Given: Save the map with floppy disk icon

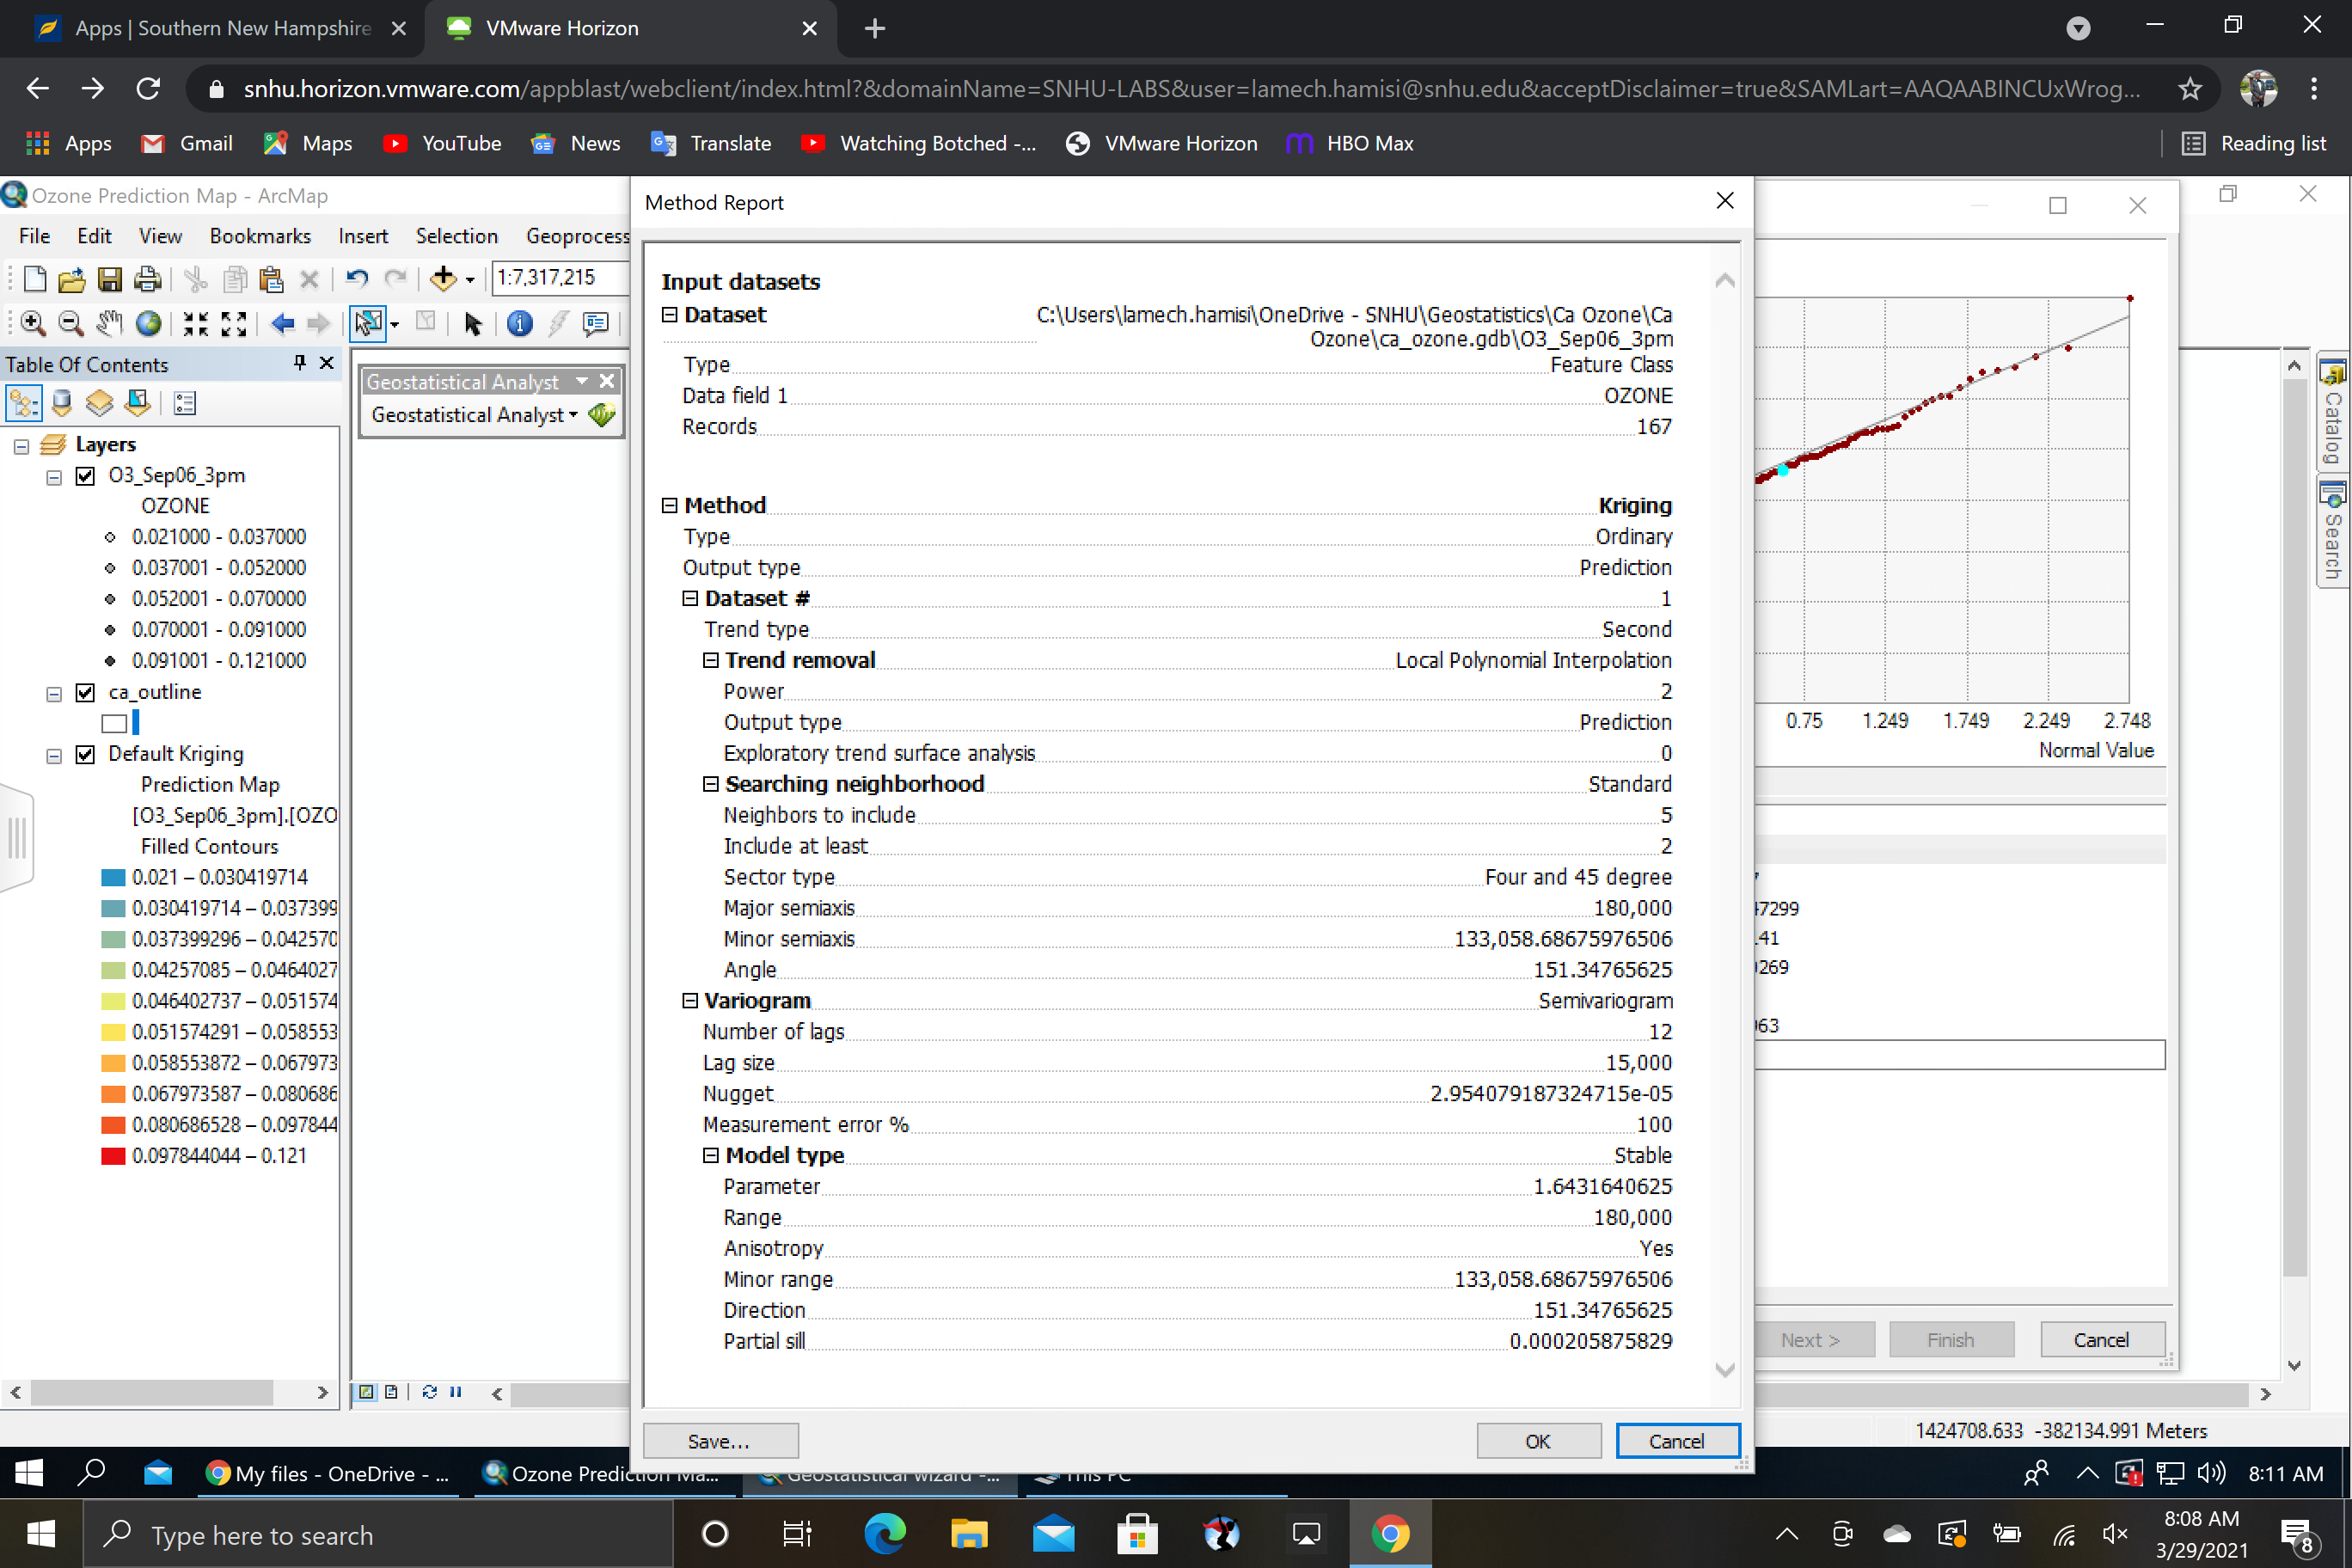Looking at the screenshot, I should tap(109, 279).
